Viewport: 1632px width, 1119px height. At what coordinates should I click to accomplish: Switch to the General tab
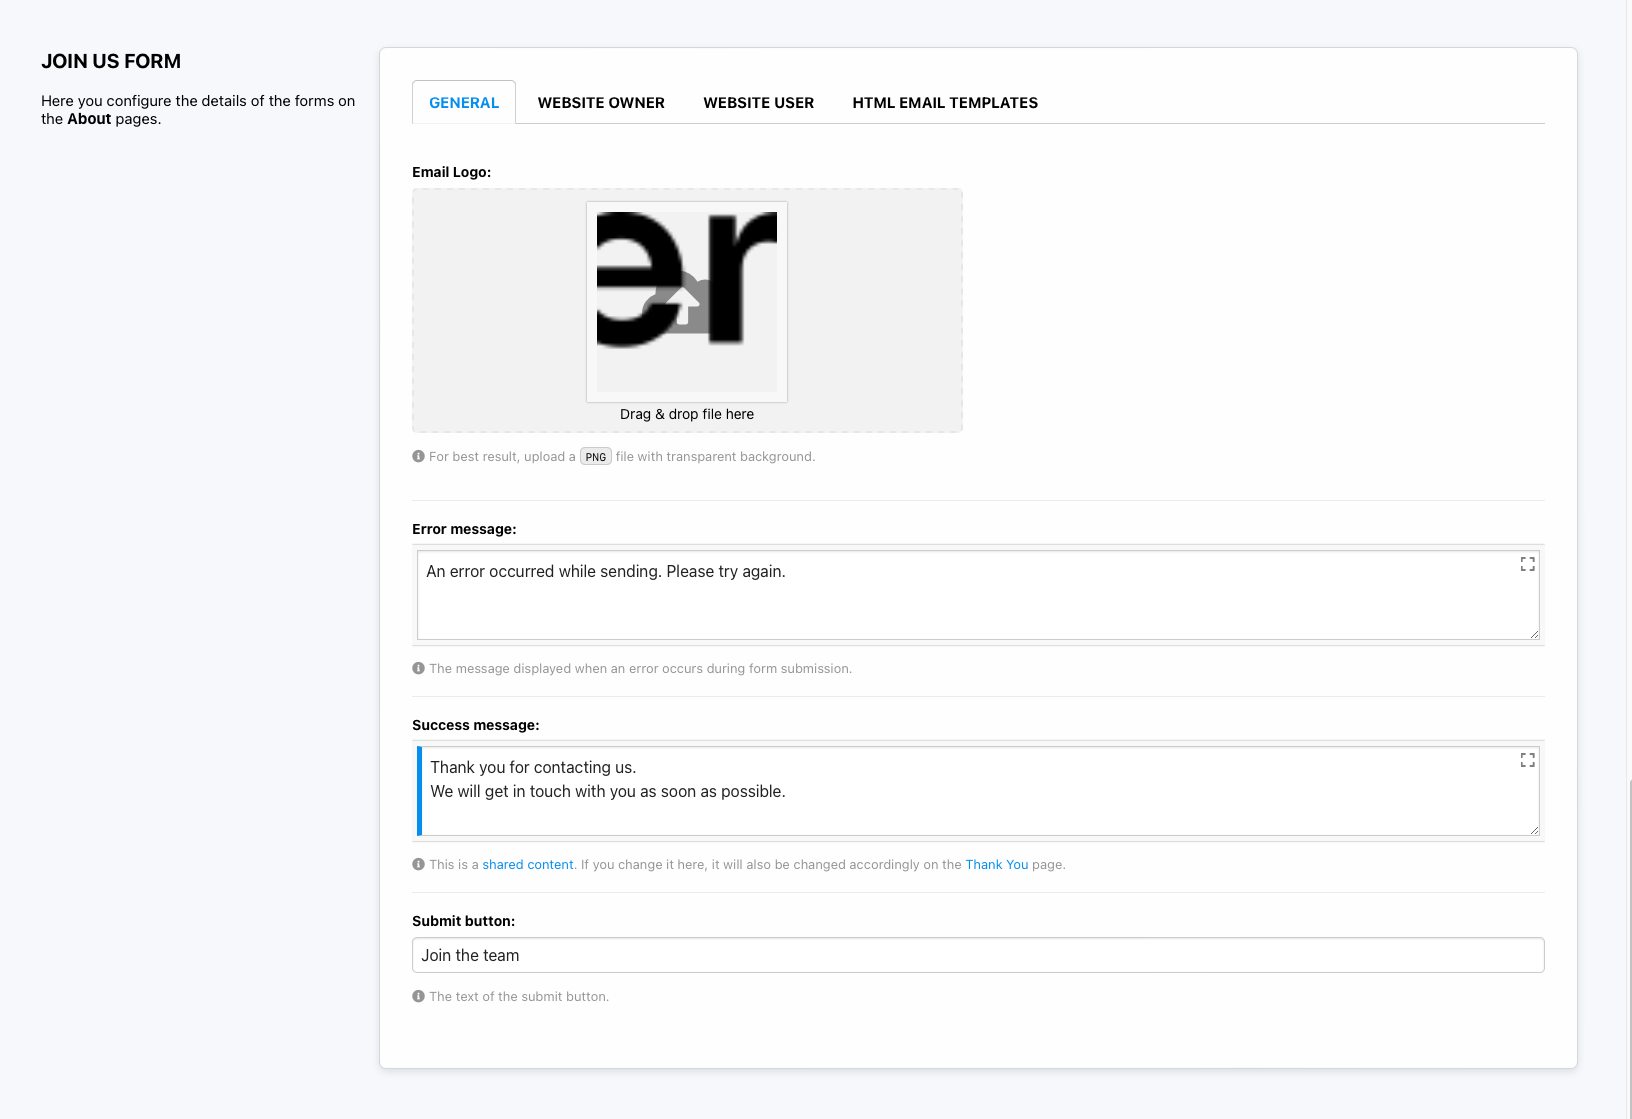tap(463, 103)
